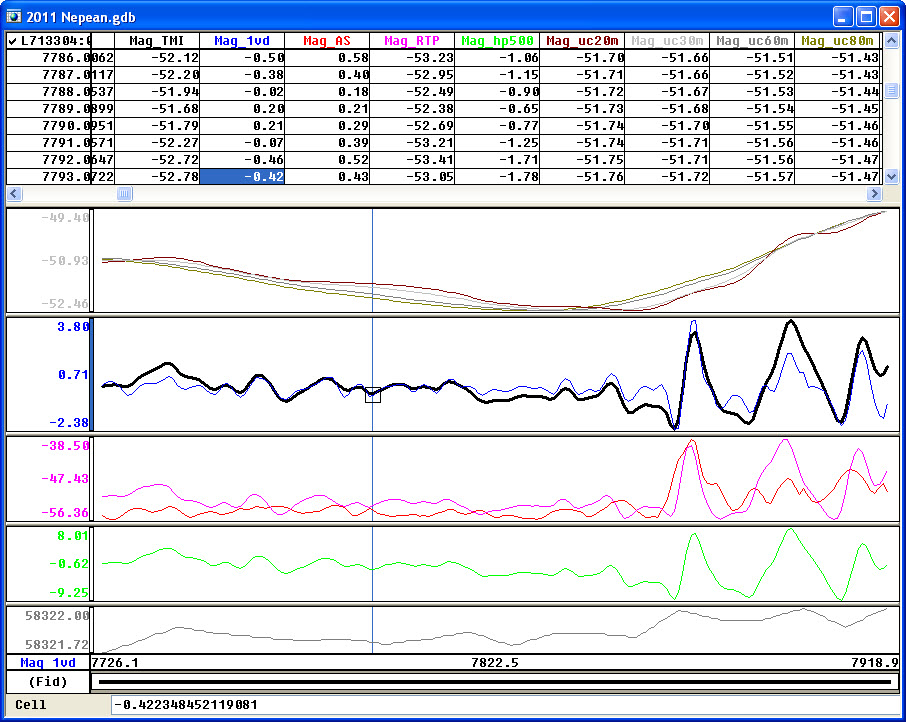Viewport: 906px width, 722px height.
Task: Click the horizontal scrollbar left arrow
Action: tap(14, 194)
